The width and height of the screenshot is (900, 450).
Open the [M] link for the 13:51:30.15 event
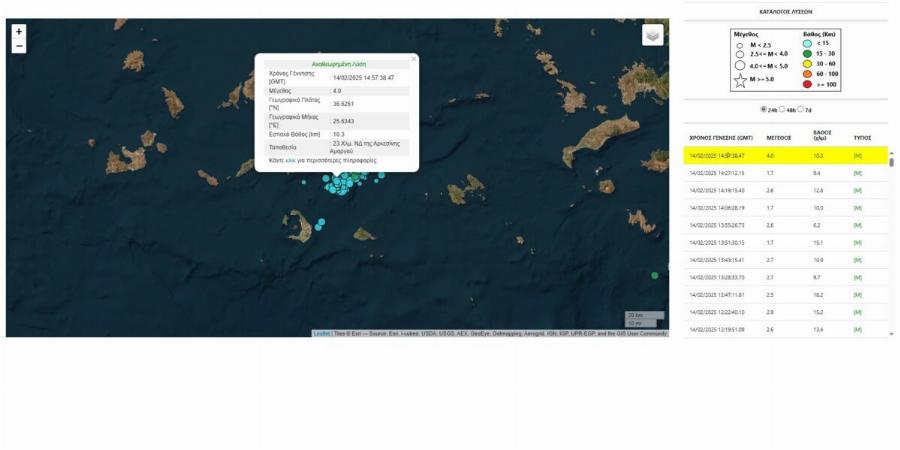pyautogui.click(x=858, y=243)
